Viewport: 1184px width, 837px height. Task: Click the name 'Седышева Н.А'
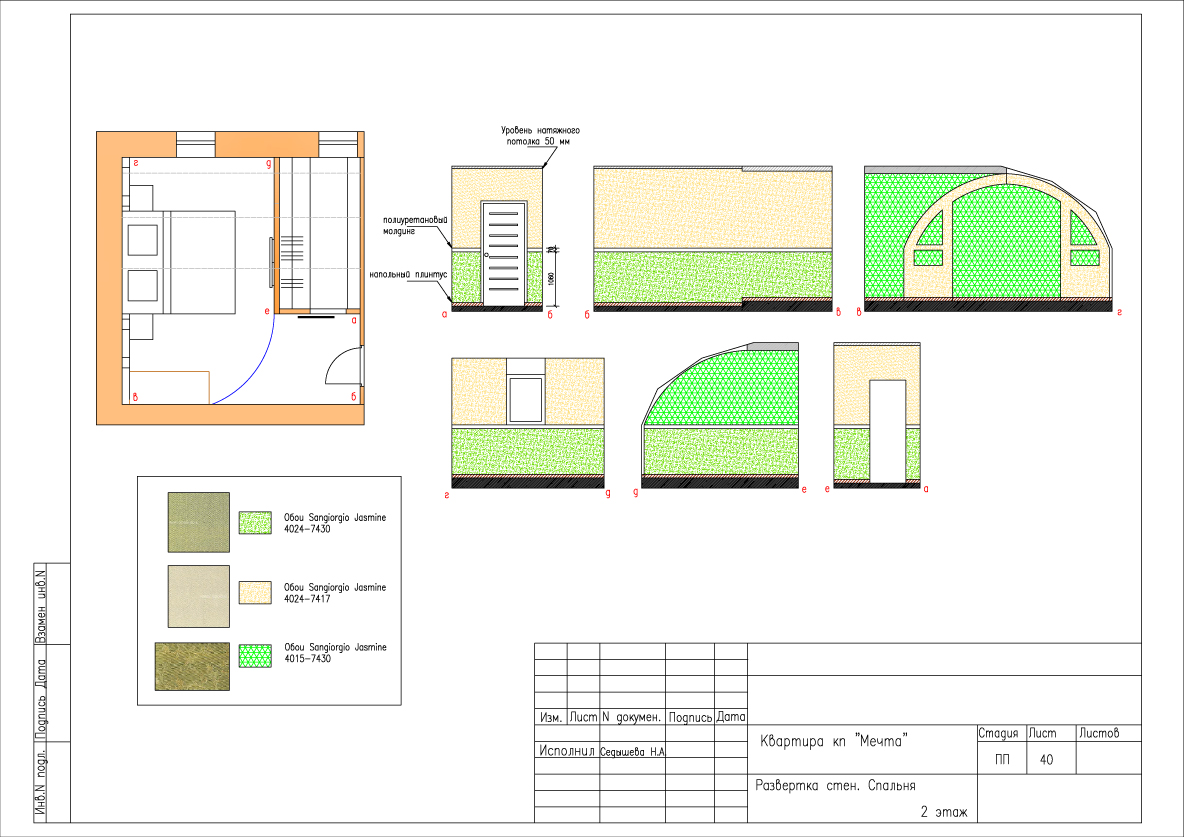point(632,752)
